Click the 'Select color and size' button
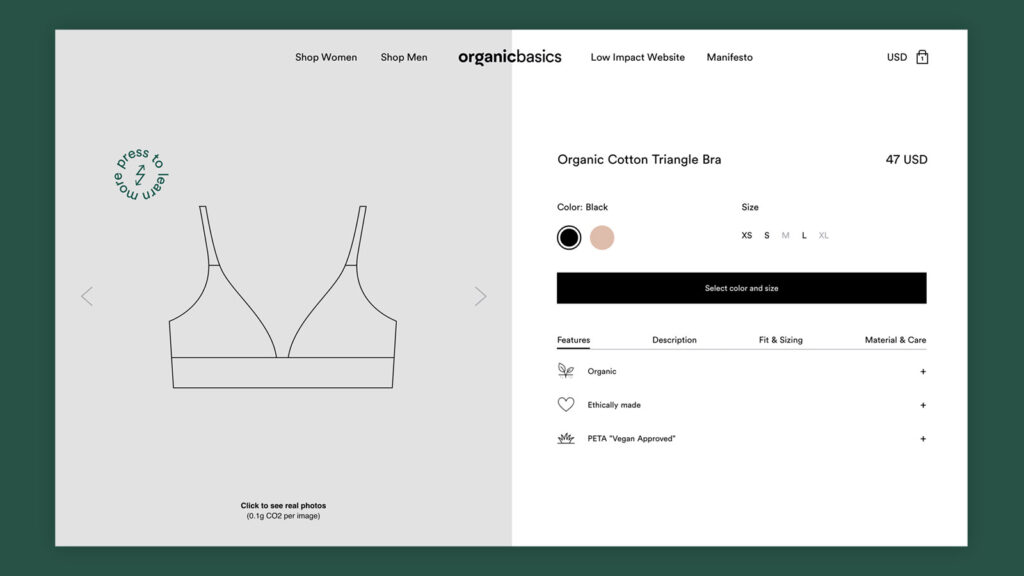This screenshot has width=1024, height=576. [741, 288]
